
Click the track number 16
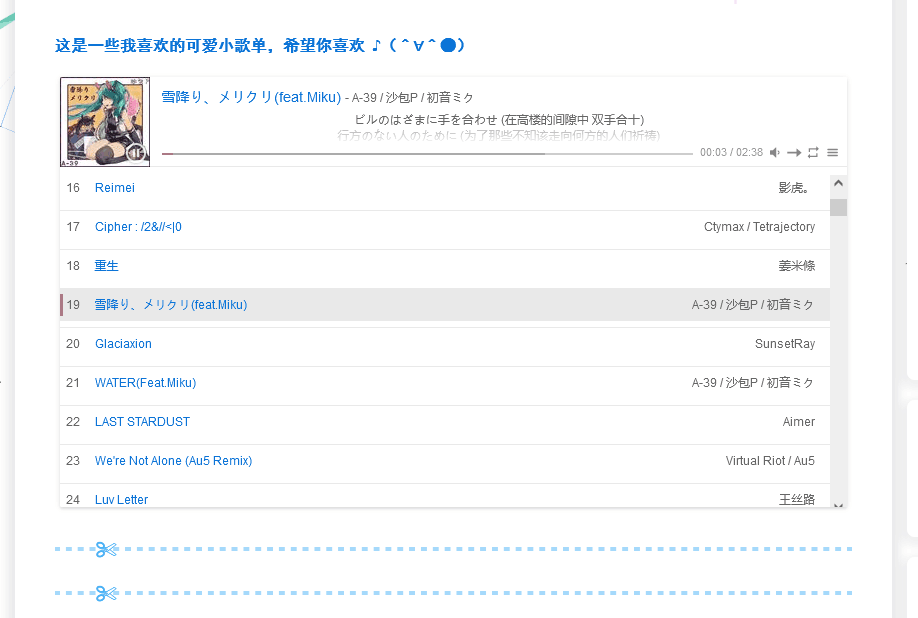(x=73, y=188)
